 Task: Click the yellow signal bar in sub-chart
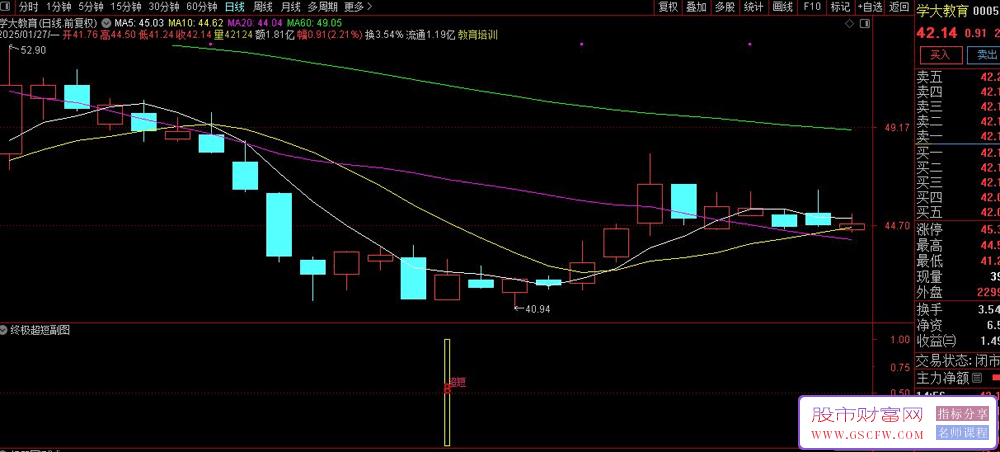(447, 392)
